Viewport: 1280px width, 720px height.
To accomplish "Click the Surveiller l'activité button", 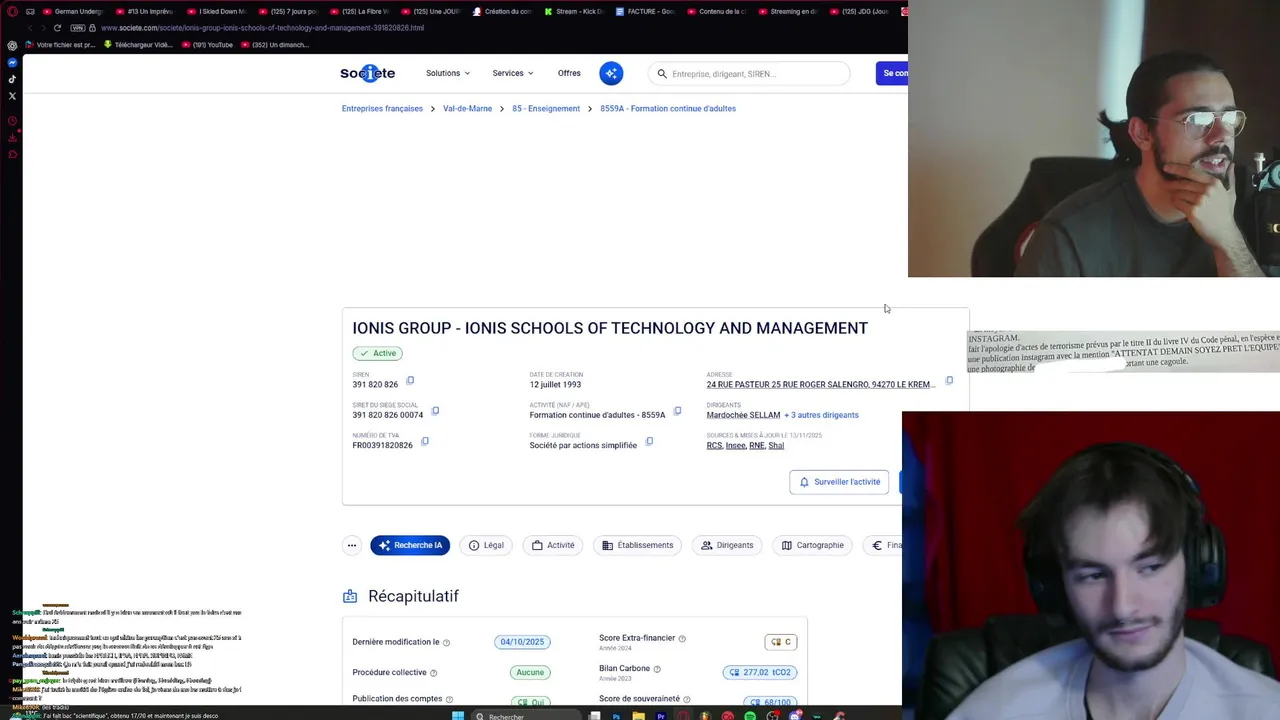I will pos(839,482).
